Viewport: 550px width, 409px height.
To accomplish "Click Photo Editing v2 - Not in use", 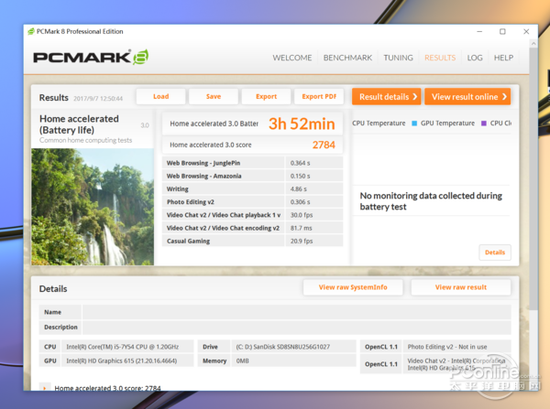I will pos(447,347).
